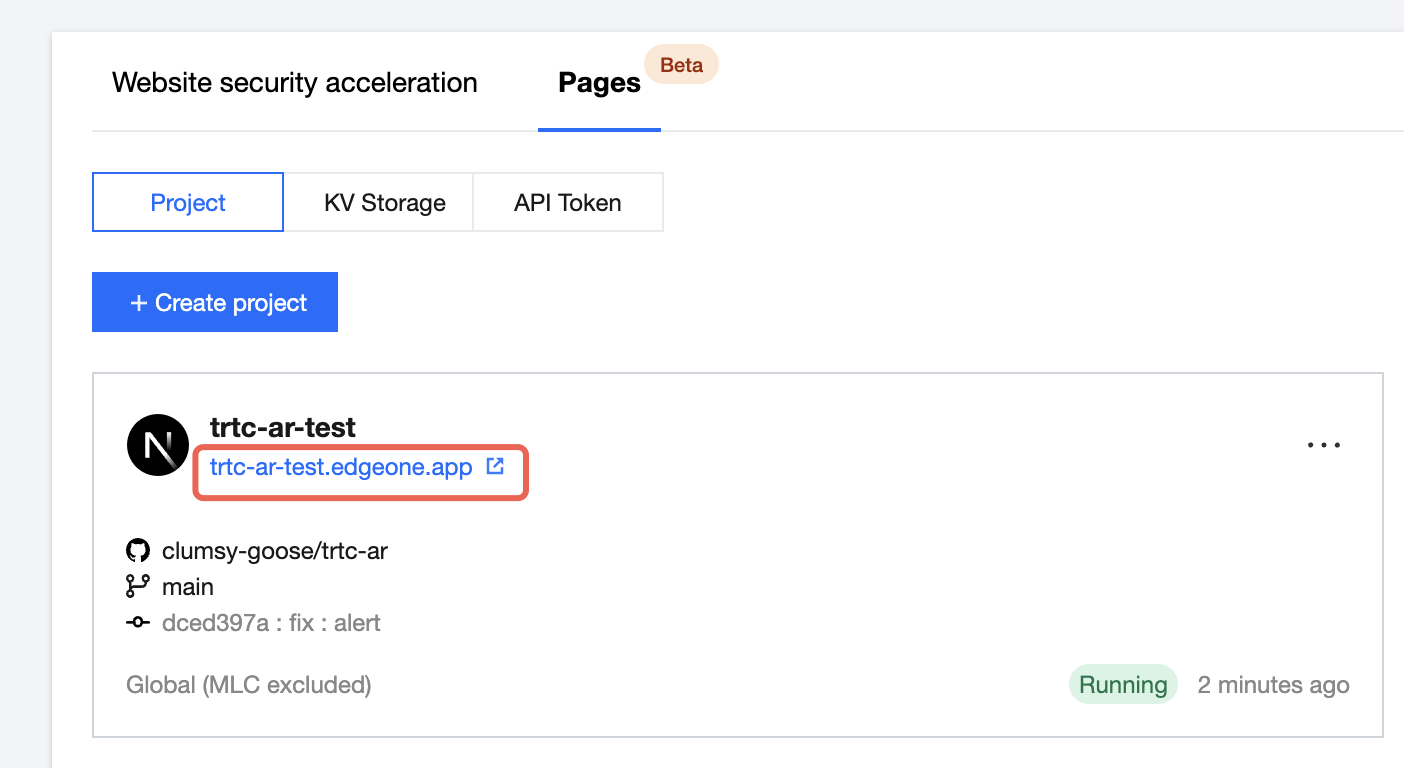Screen dimensions: 1404x768
Task: Open the API Token section
Action: pyautogui.click(x=567, y=203)
